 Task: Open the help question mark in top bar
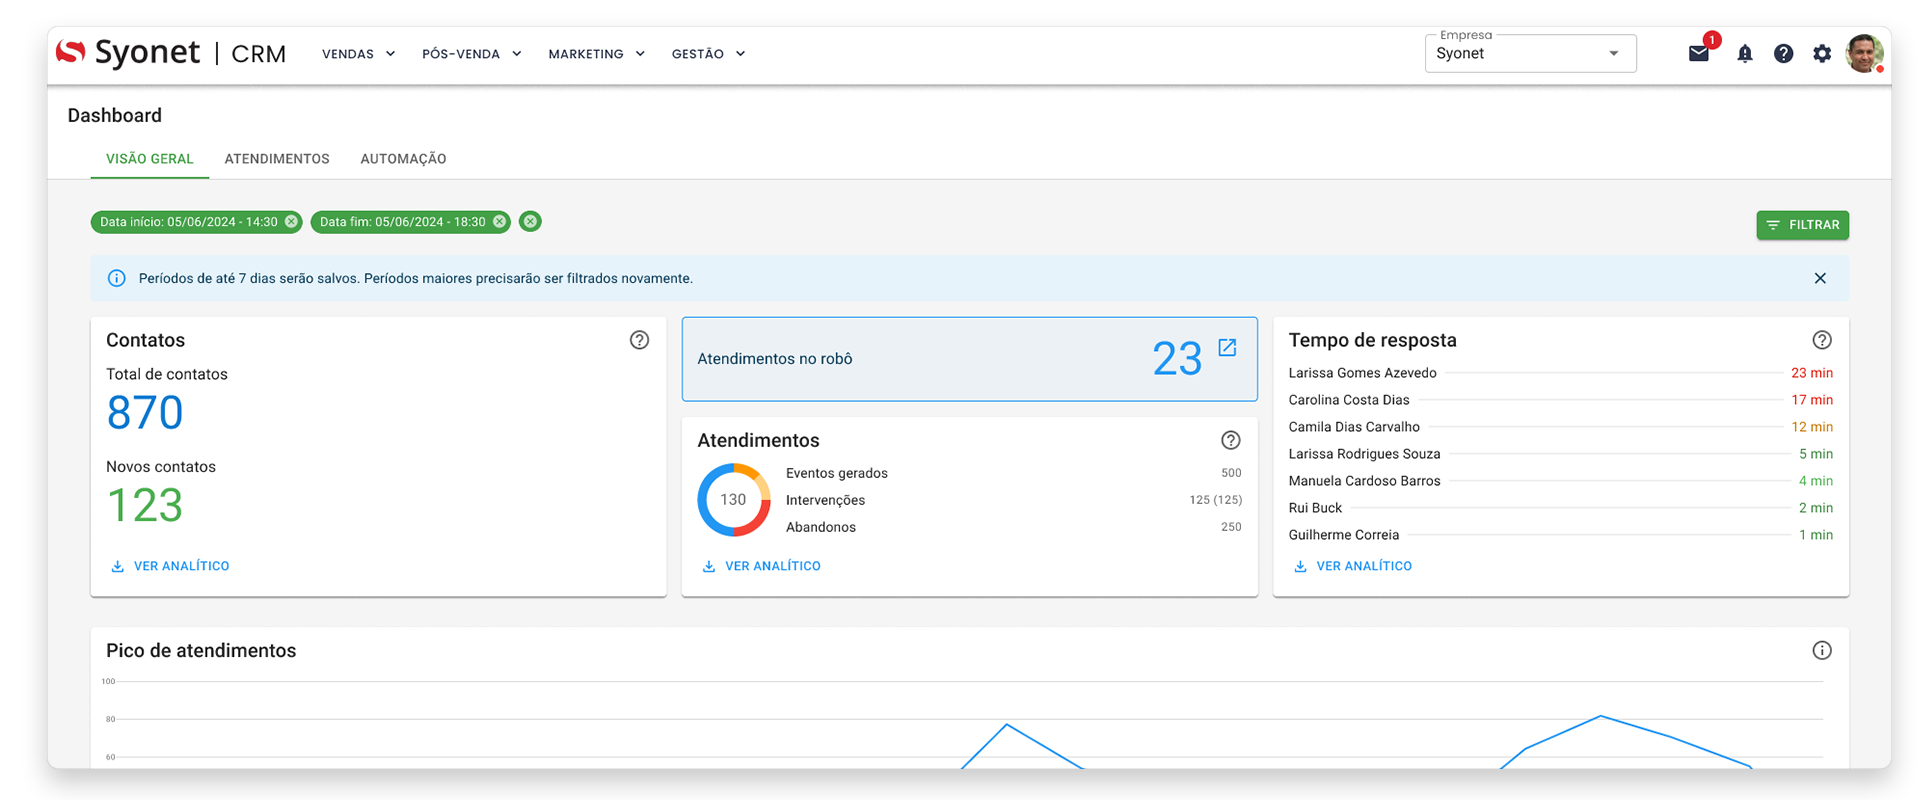(1783, 54)
